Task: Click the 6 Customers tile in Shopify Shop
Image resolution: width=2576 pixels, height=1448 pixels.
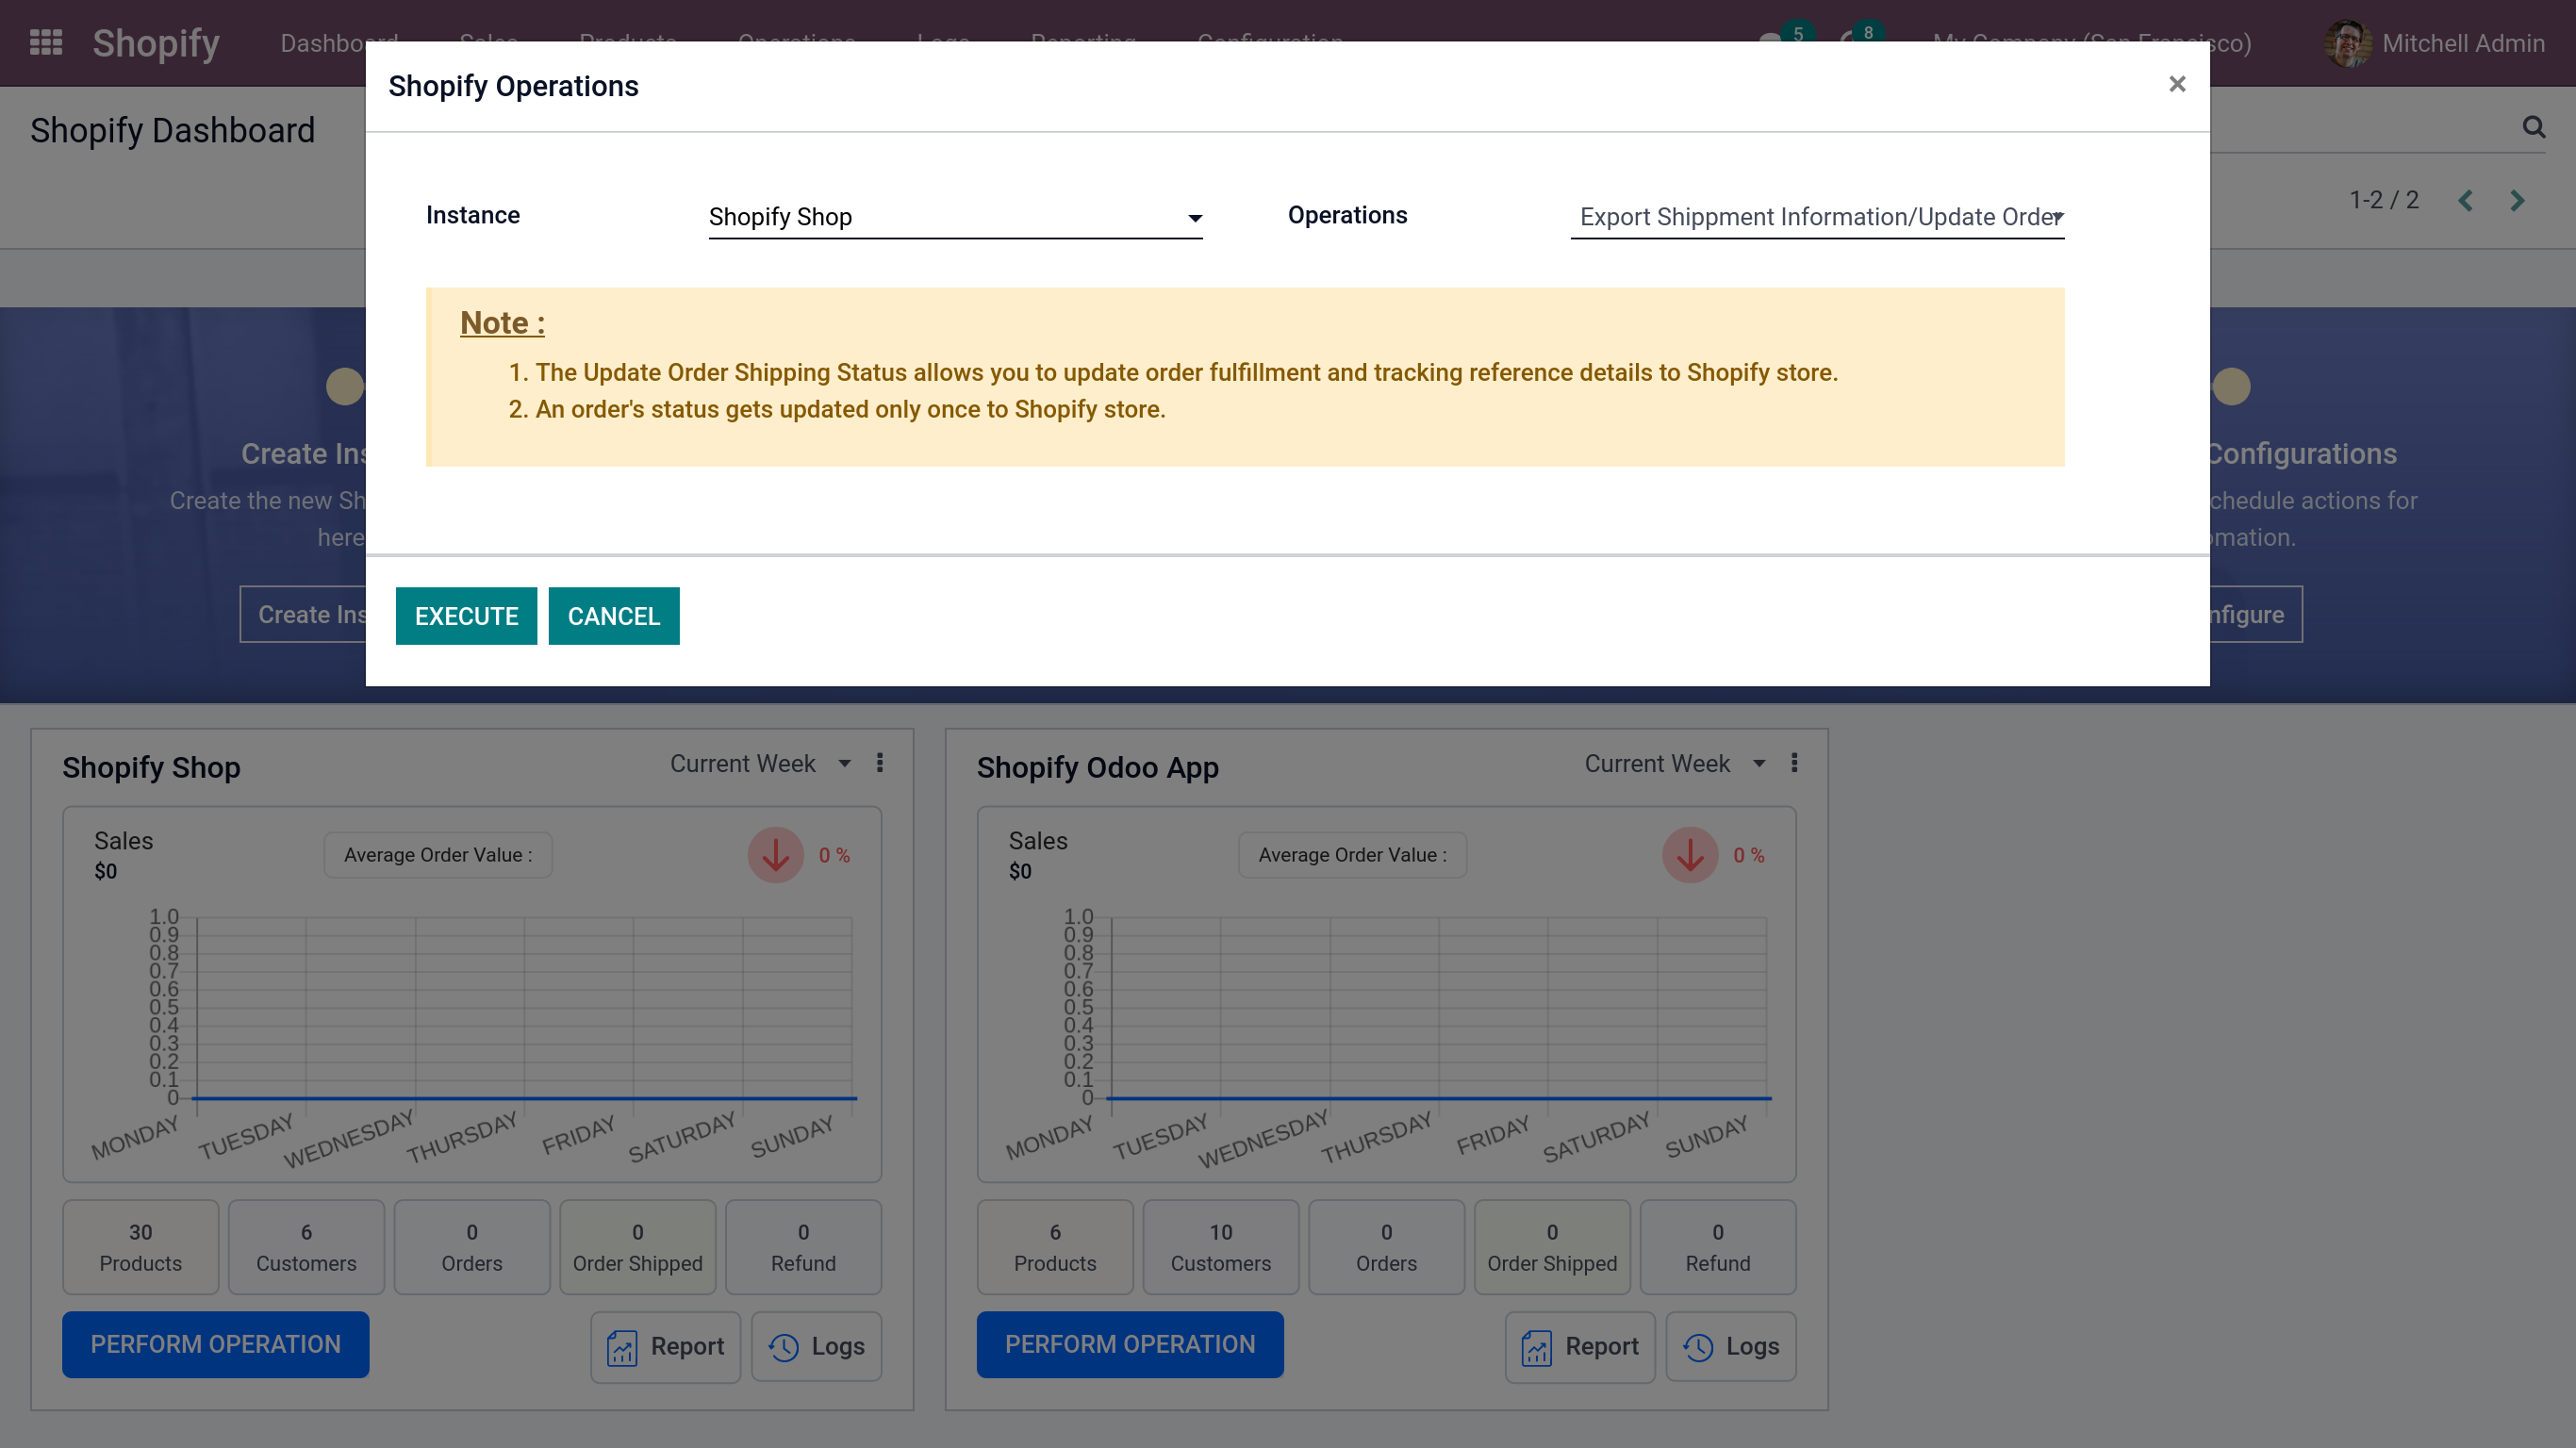Action: 306,1247
